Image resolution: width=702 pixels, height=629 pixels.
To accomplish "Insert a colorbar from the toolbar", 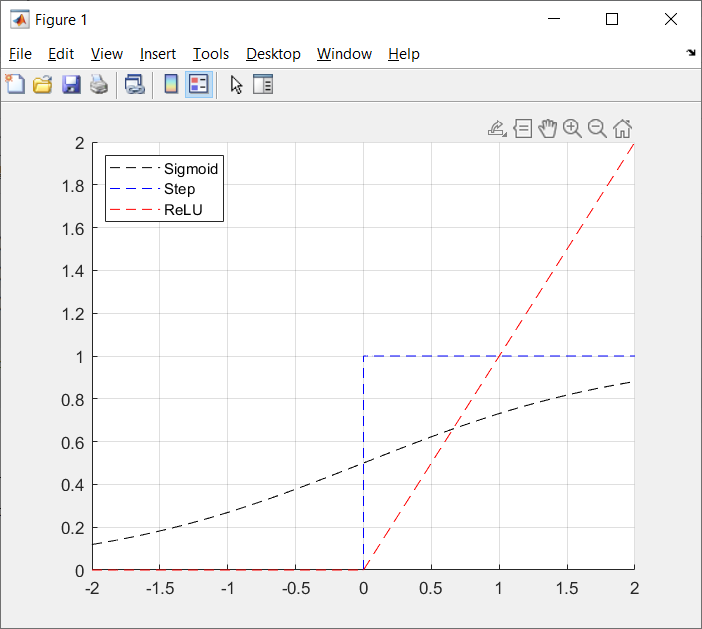I will [171, 84].
